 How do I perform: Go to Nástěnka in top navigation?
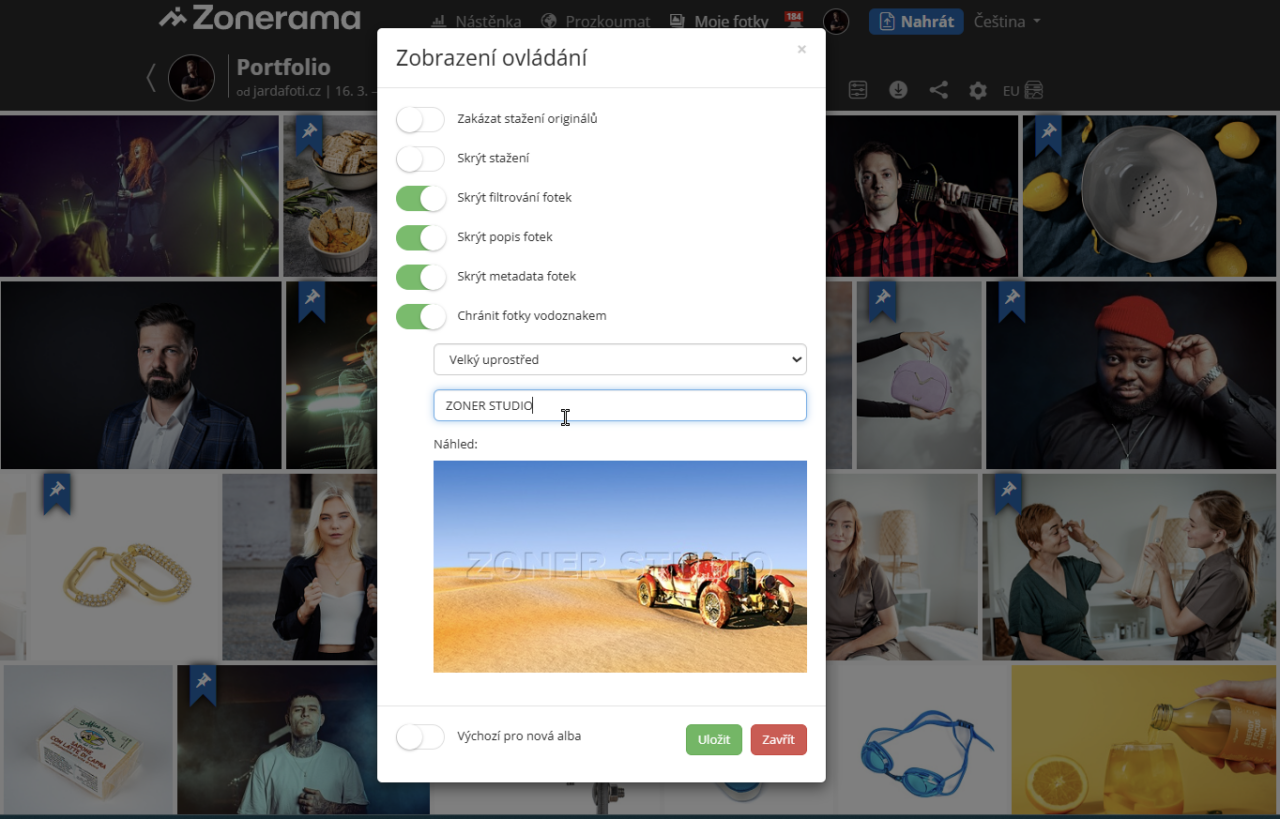click(x=476, y=21)
